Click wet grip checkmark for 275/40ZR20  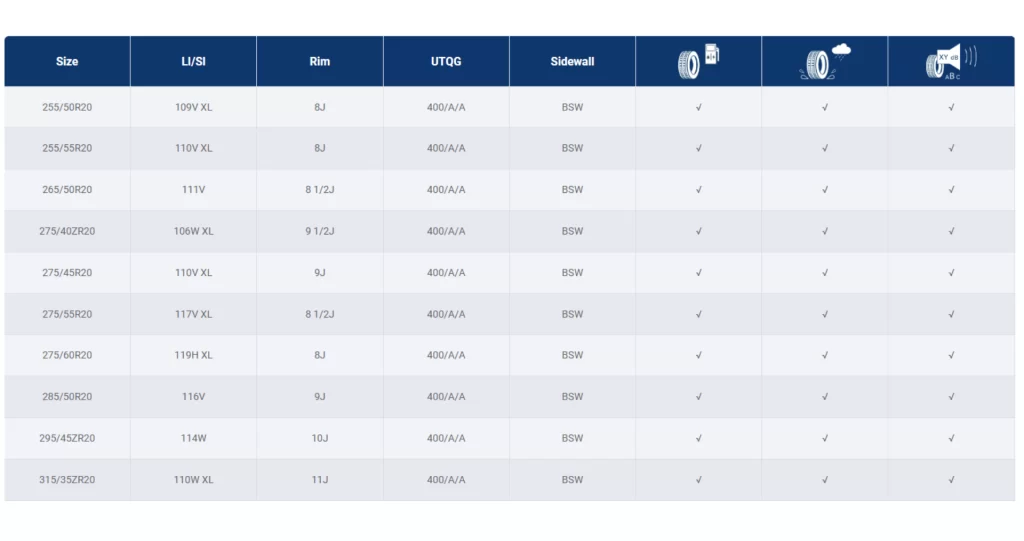(825, 231)
